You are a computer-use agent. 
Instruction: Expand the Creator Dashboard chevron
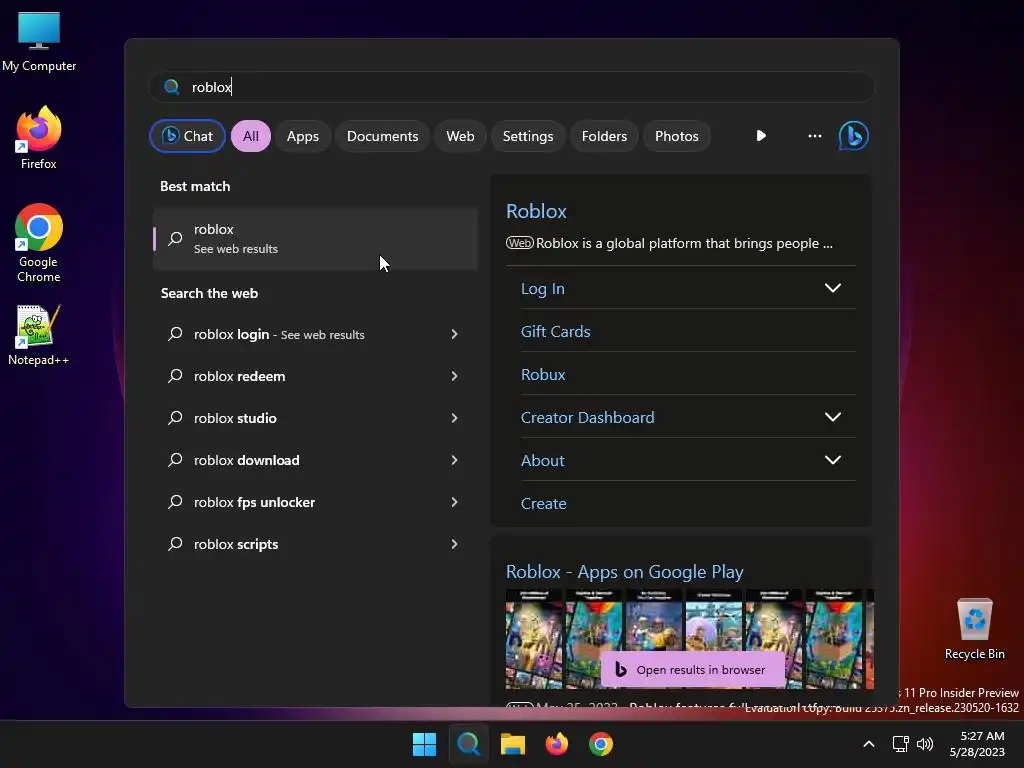pyautogui.click(x=833, y=417)
